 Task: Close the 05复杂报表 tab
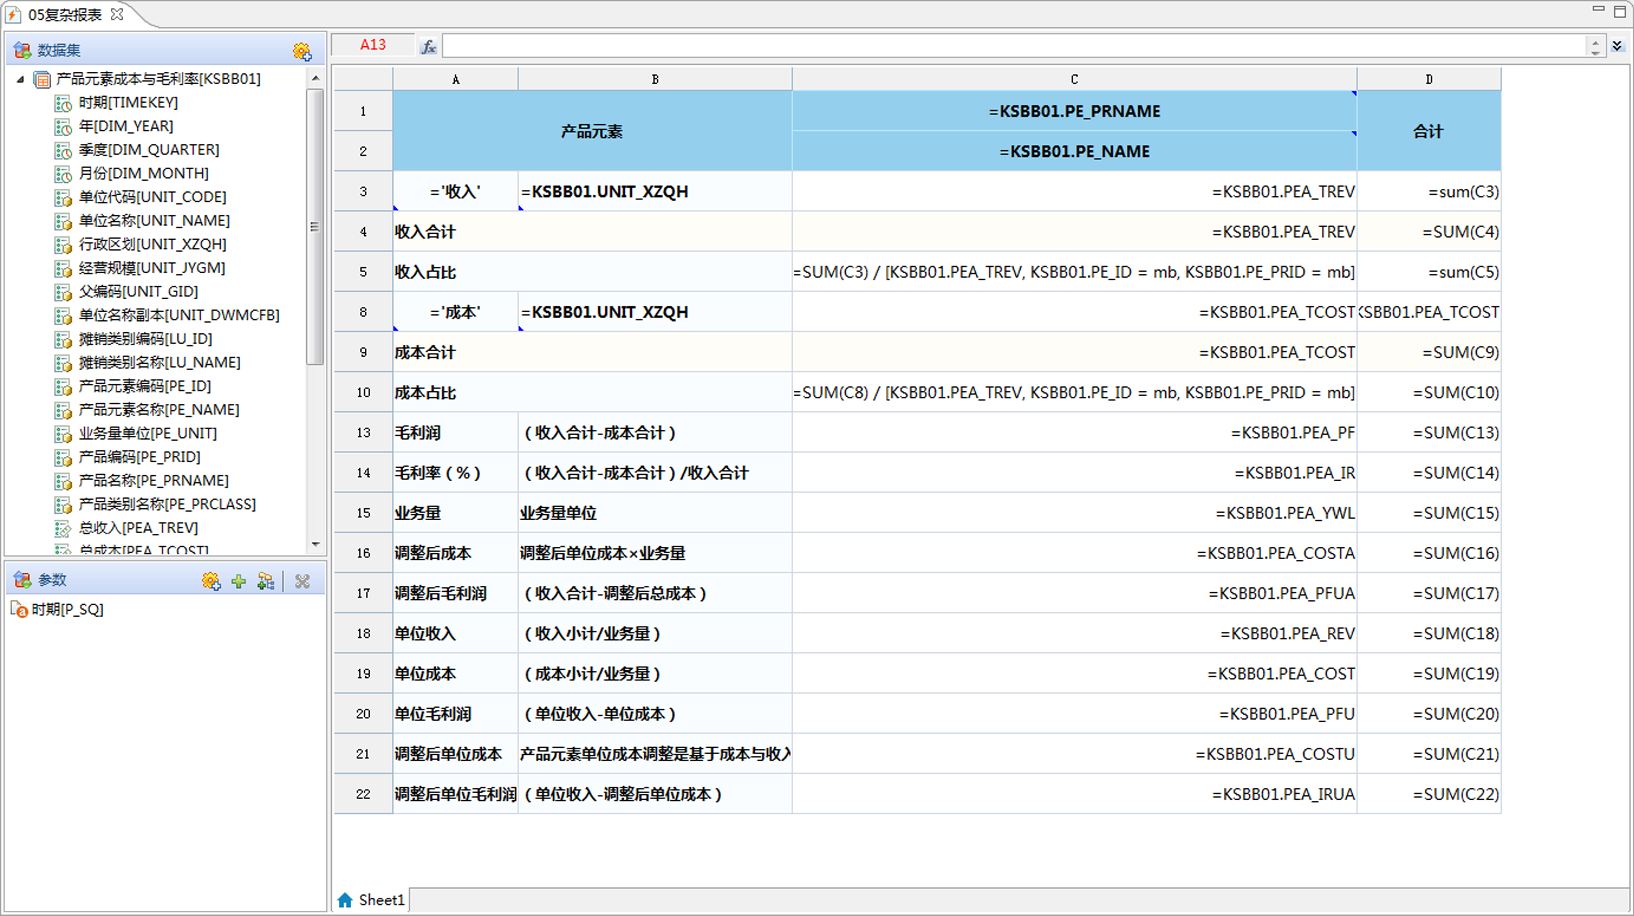pos(117,14)
